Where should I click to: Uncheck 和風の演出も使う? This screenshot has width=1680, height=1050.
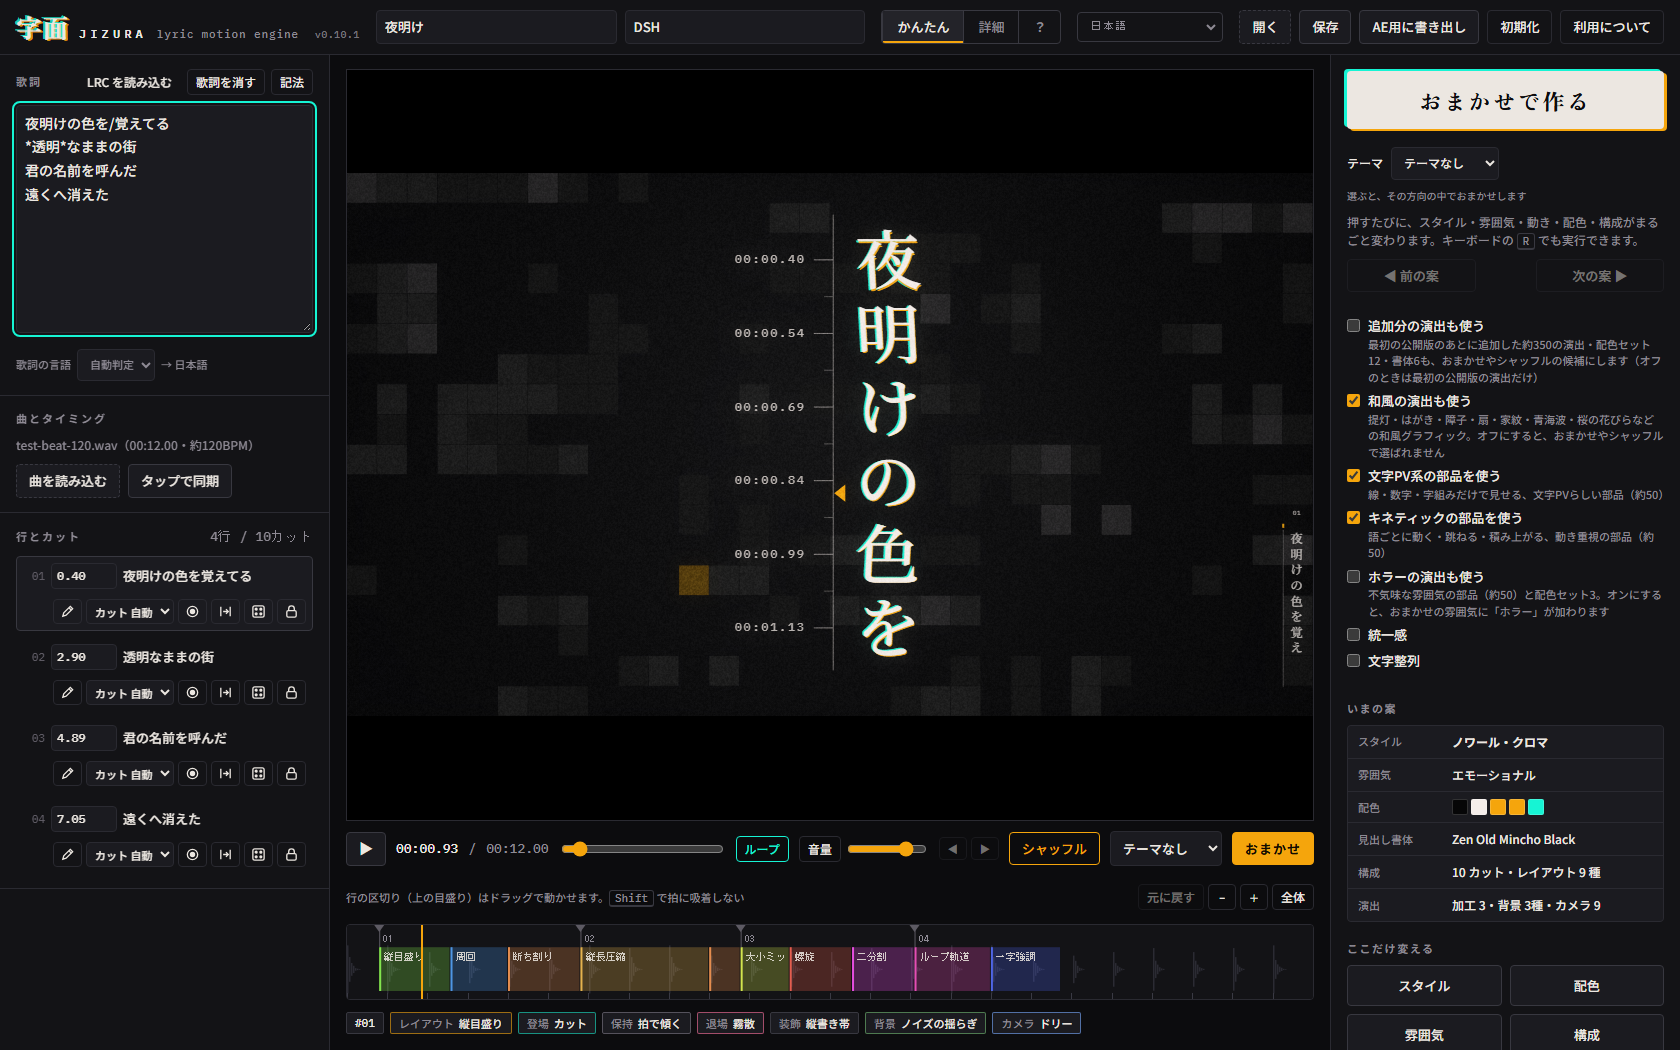(x=1354, y=401)
